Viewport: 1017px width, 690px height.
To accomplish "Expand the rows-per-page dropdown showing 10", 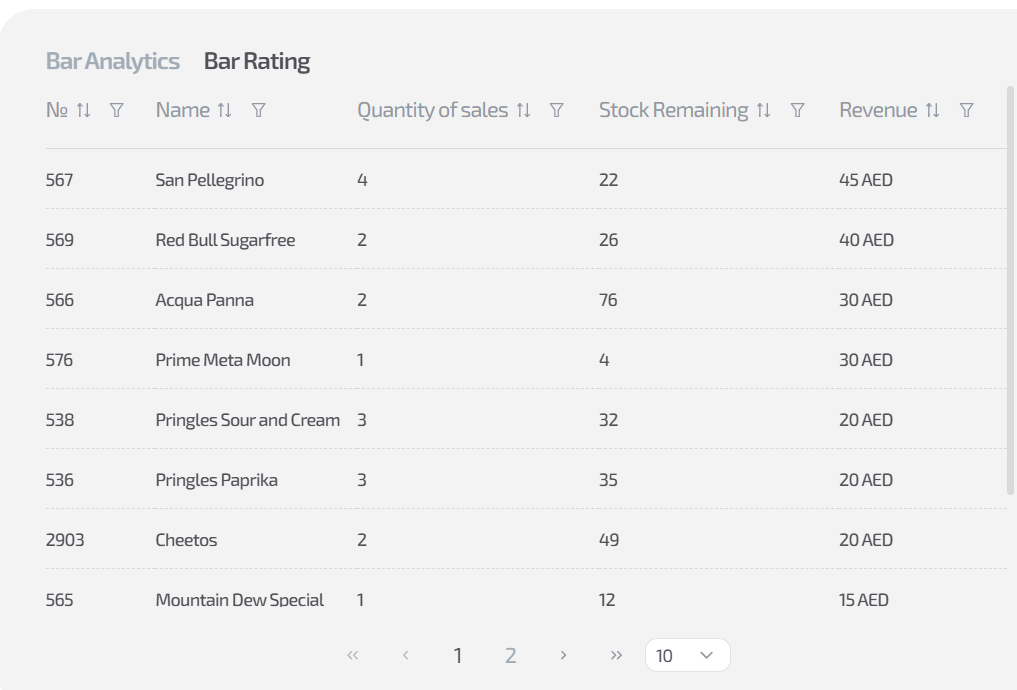I will [688, 655].
